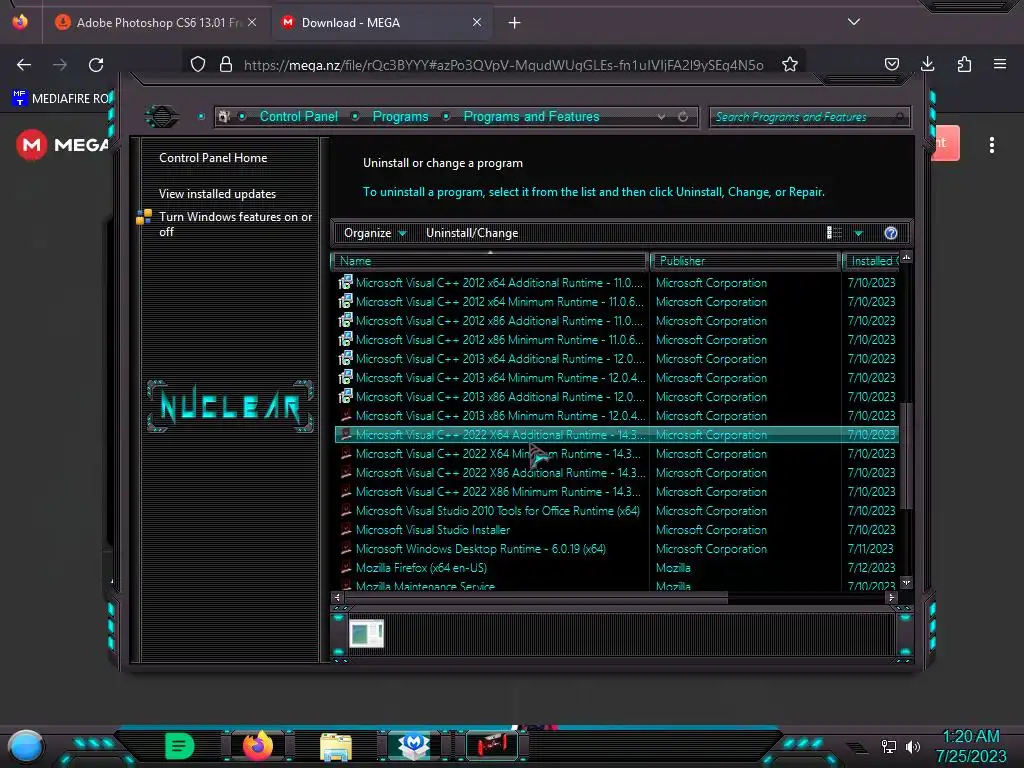Open the MEGA three-dot options menu
1024x768 pixels.
(991, 145)
